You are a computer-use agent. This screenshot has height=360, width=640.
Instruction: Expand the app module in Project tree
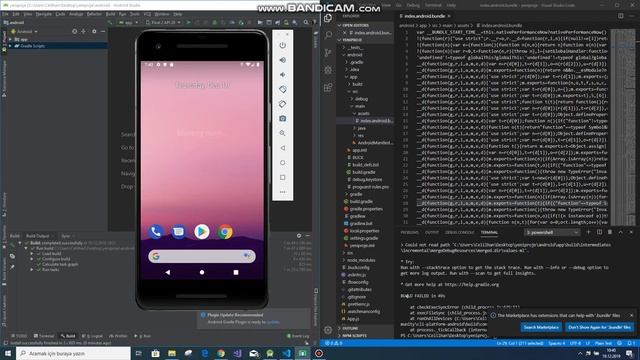tap(10, 40)
